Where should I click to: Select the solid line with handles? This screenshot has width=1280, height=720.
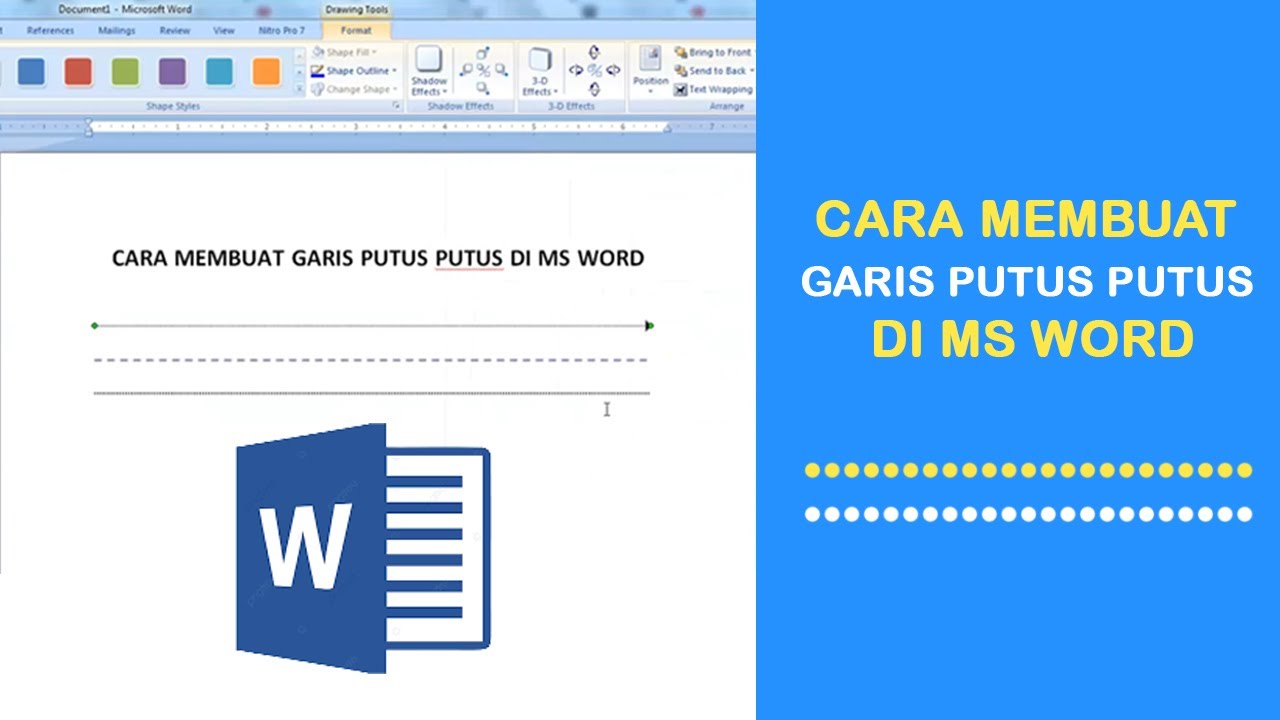(371, 325)
